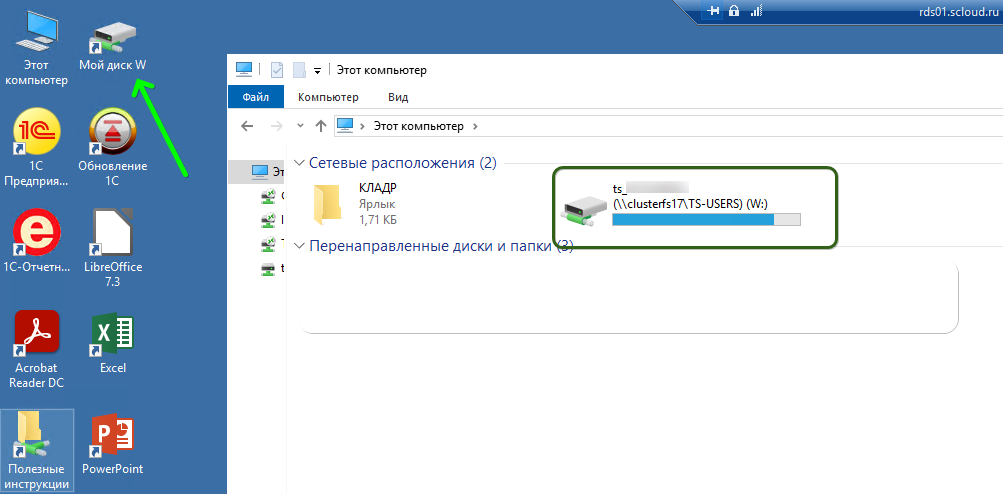Go back in Explorer navigation
This screenshot has height=494, width=1003.
point(247,126)
